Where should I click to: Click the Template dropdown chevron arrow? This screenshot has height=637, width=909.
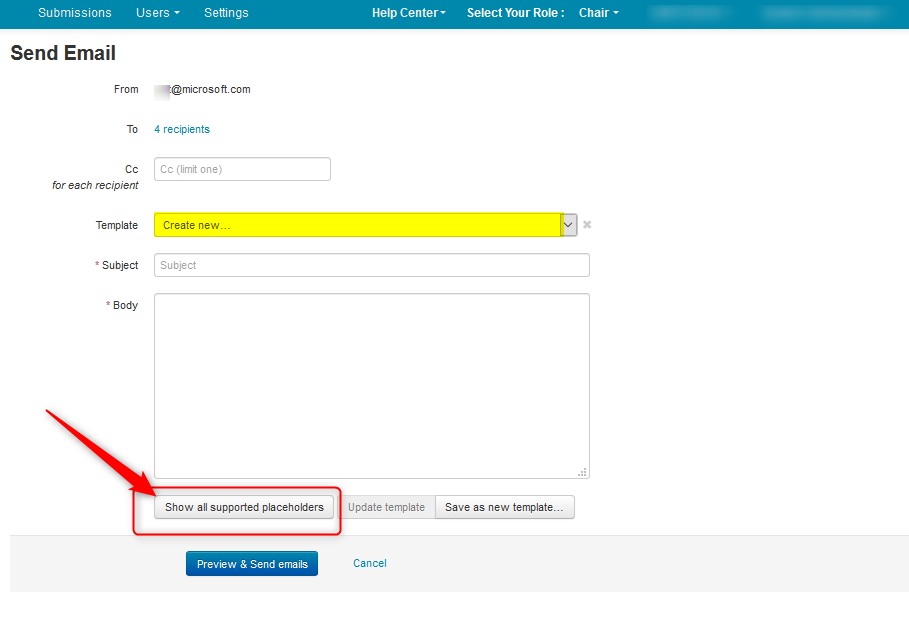click(569, 225)
